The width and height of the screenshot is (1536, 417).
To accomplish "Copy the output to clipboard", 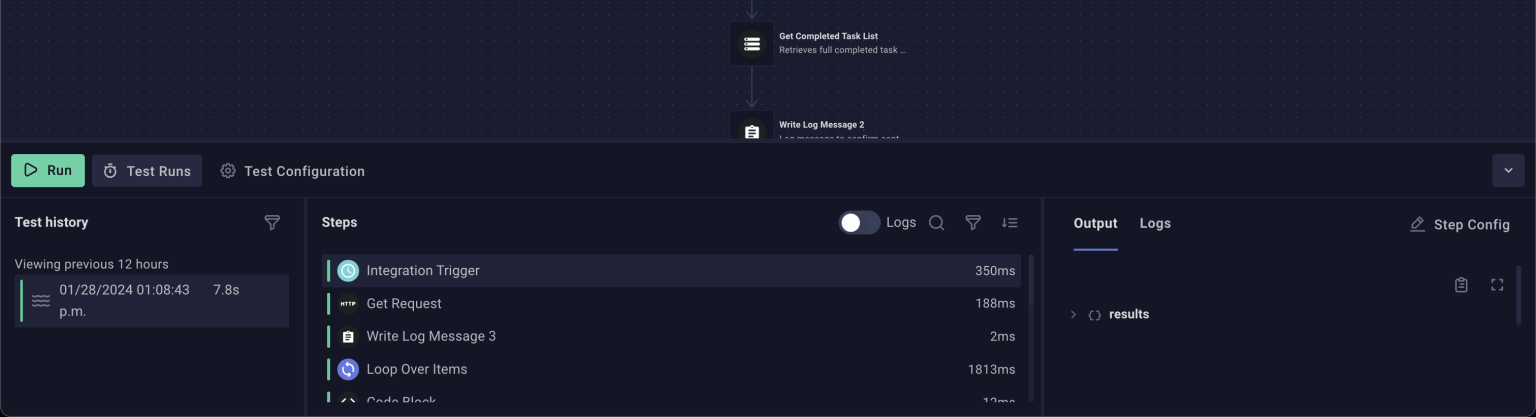I will pyautogui.click(x=1461, y=285).
